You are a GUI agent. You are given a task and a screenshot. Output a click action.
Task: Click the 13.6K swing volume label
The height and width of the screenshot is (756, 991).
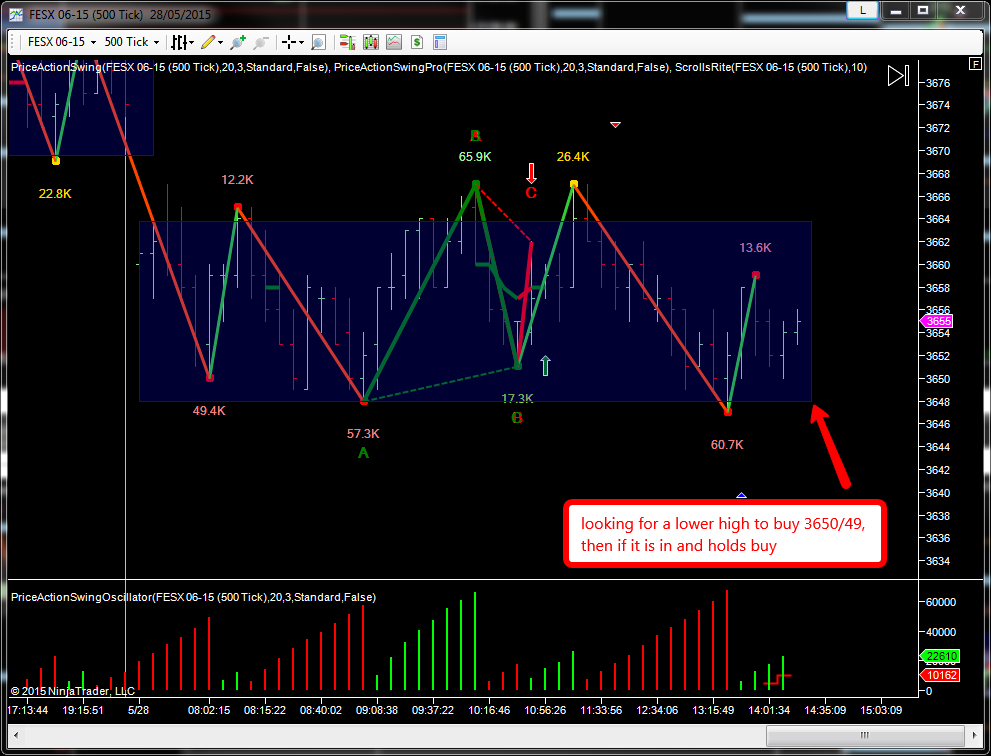point(755,248)
